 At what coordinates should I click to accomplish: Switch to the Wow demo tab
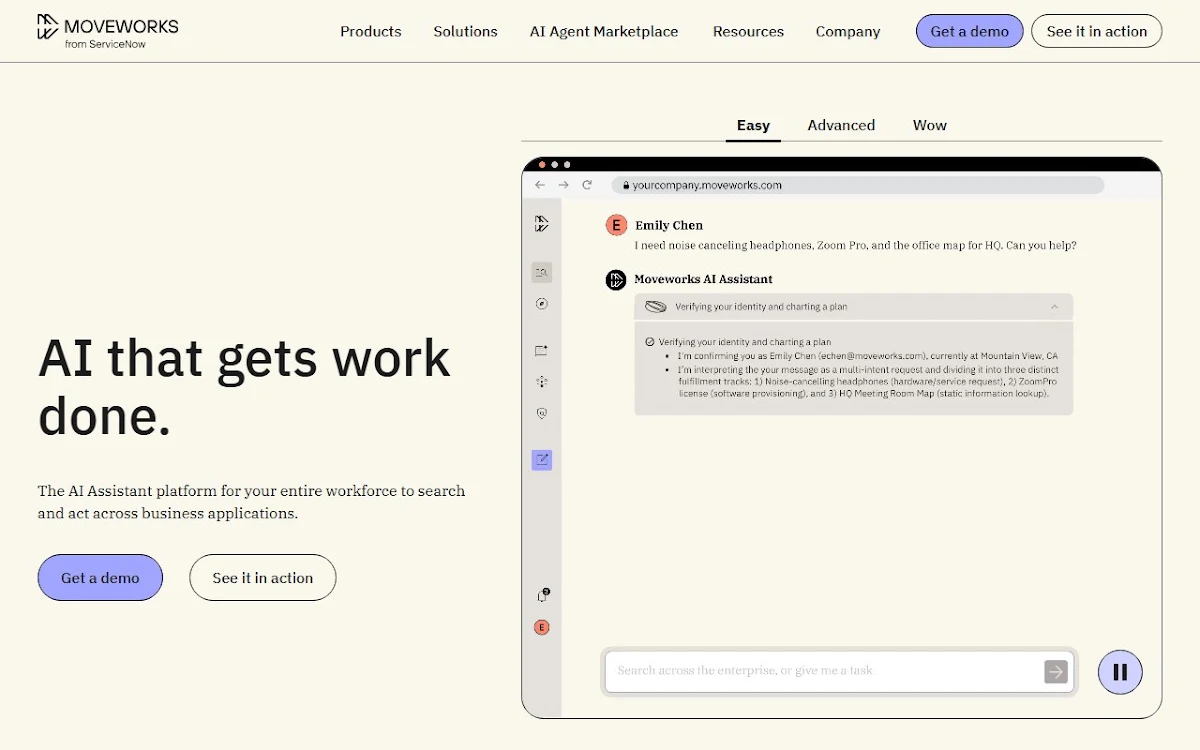[930, 125]
